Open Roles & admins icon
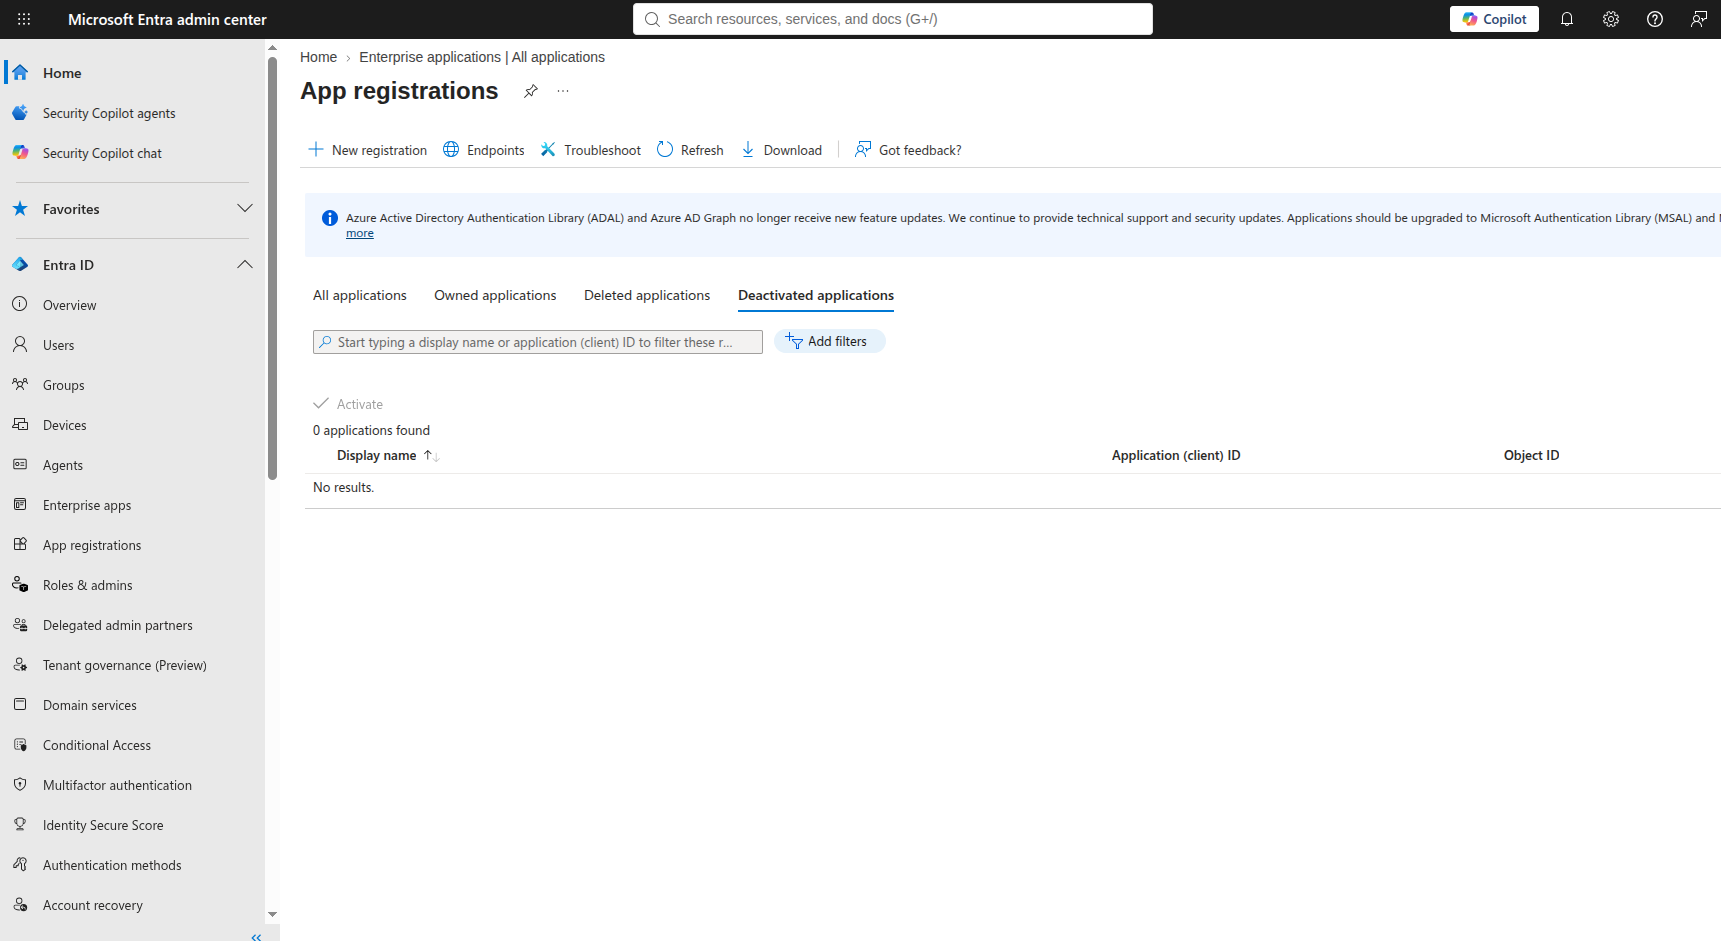Screen dimensions: 1721x941 pyautogui.click(x=20, y=584)
